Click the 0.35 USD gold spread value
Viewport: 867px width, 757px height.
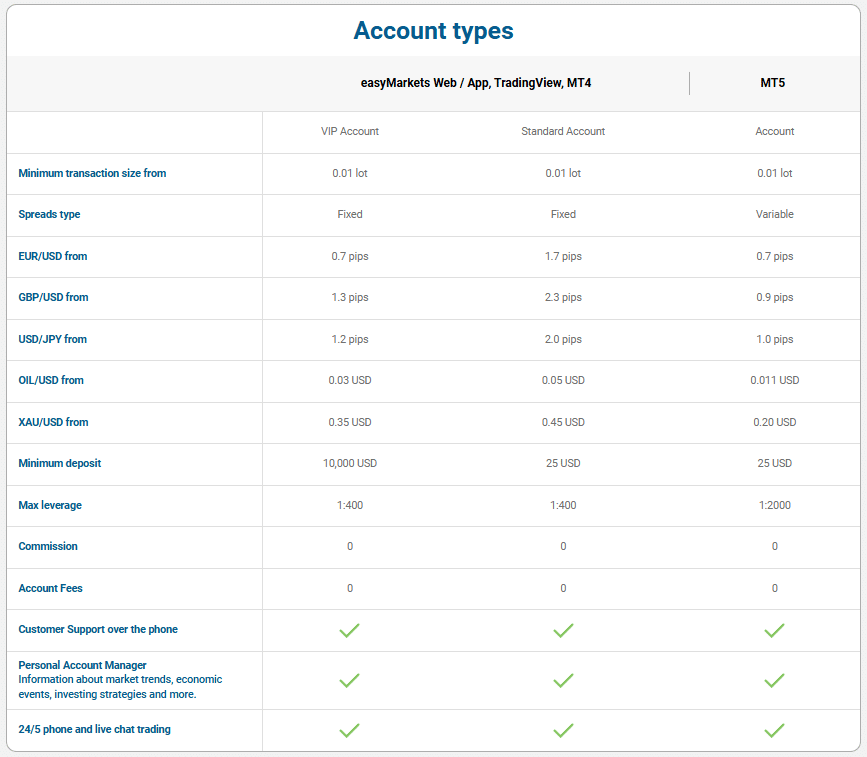pyautogui.click(x=350, y=422)
